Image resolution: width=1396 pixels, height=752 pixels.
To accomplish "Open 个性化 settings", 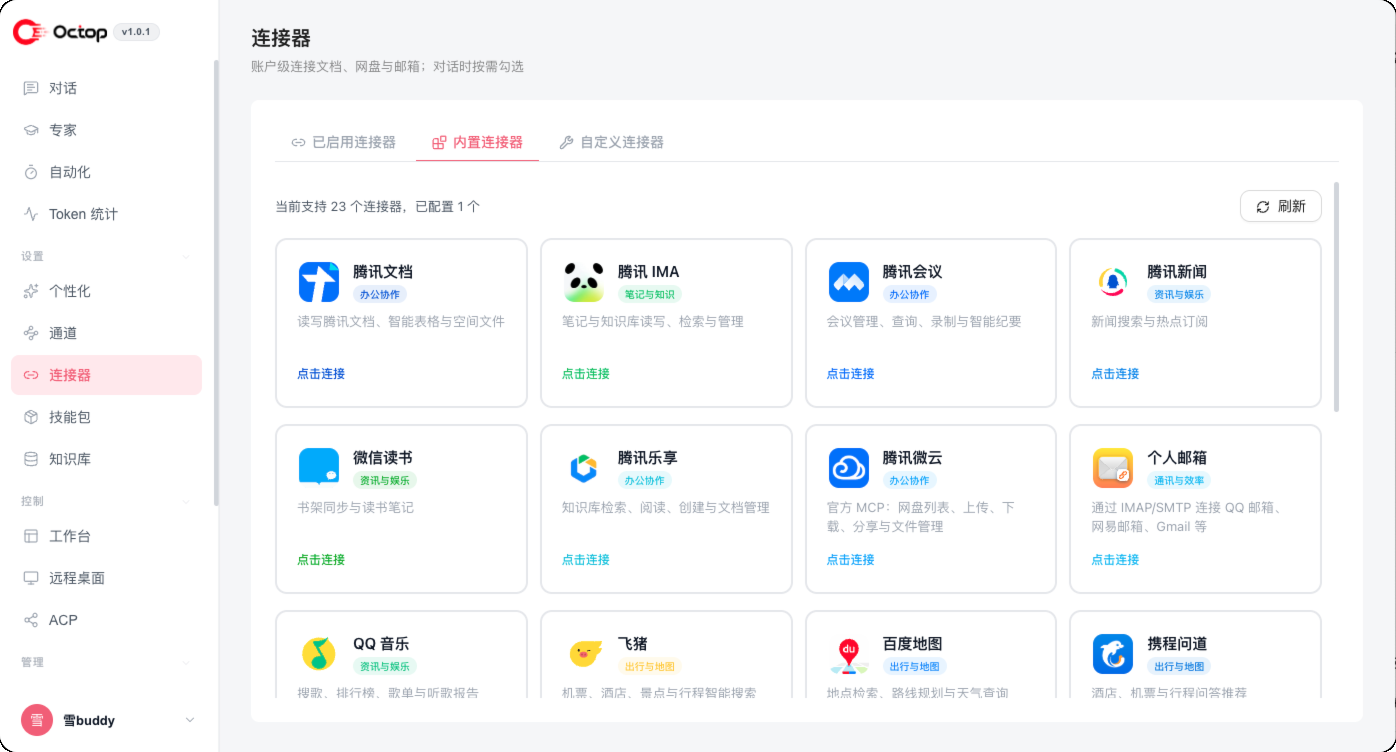I will tap(106, 291).
